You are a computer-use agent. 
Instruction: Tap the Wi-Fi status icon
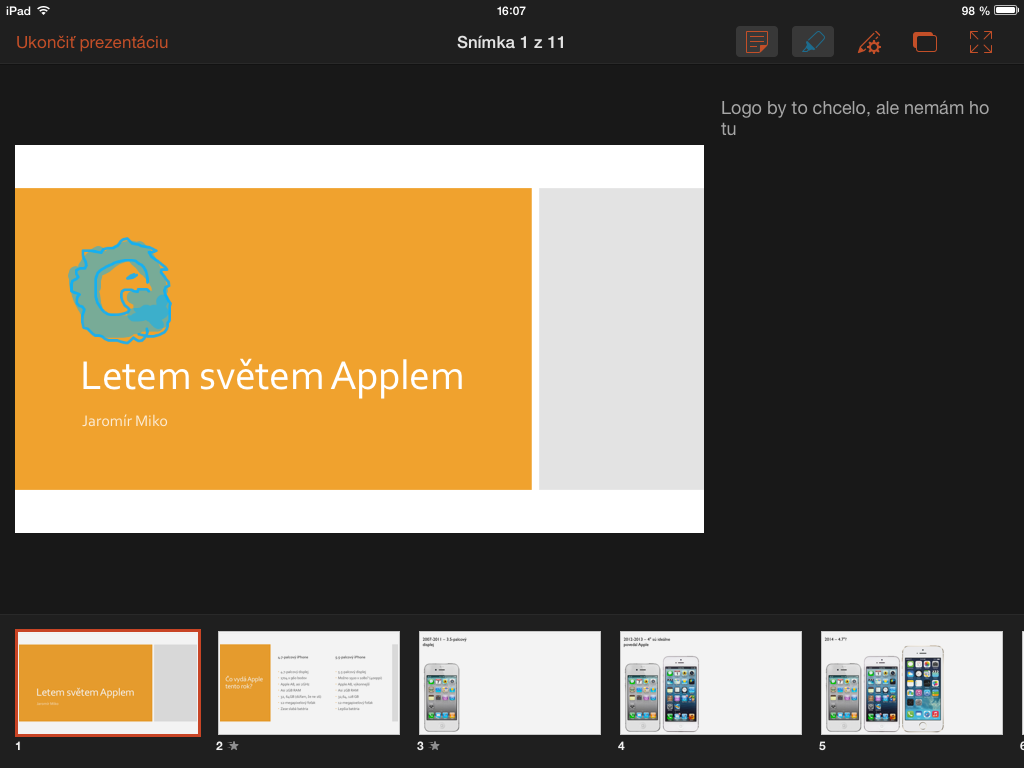pyautogui.click(x=43, y=11)
